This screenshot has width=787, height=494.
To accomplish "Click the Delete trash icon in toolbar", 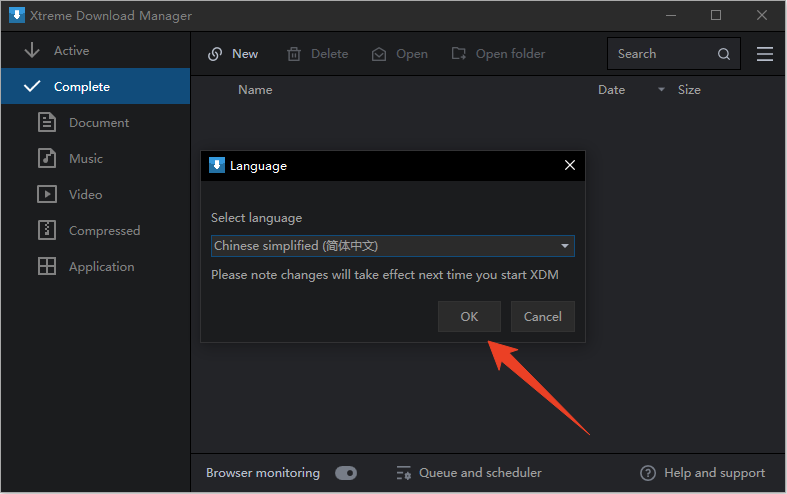I will coord(294,54).
